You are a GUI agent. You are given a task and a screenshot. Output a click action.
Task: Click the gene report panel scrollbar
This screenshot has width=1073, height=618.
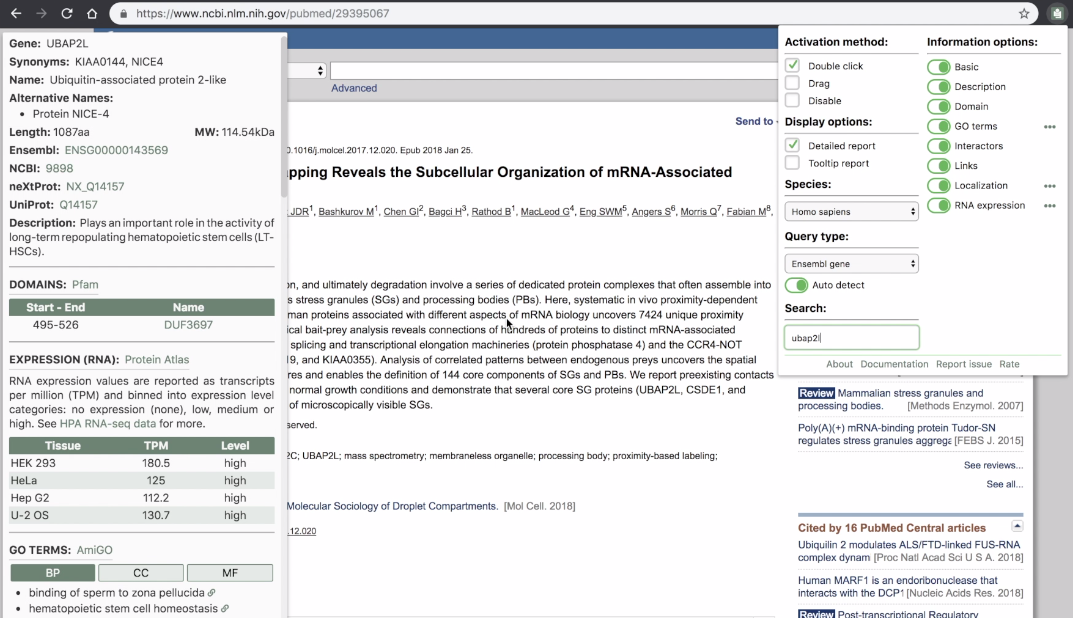pyautogui.click(x=283, y=116)
